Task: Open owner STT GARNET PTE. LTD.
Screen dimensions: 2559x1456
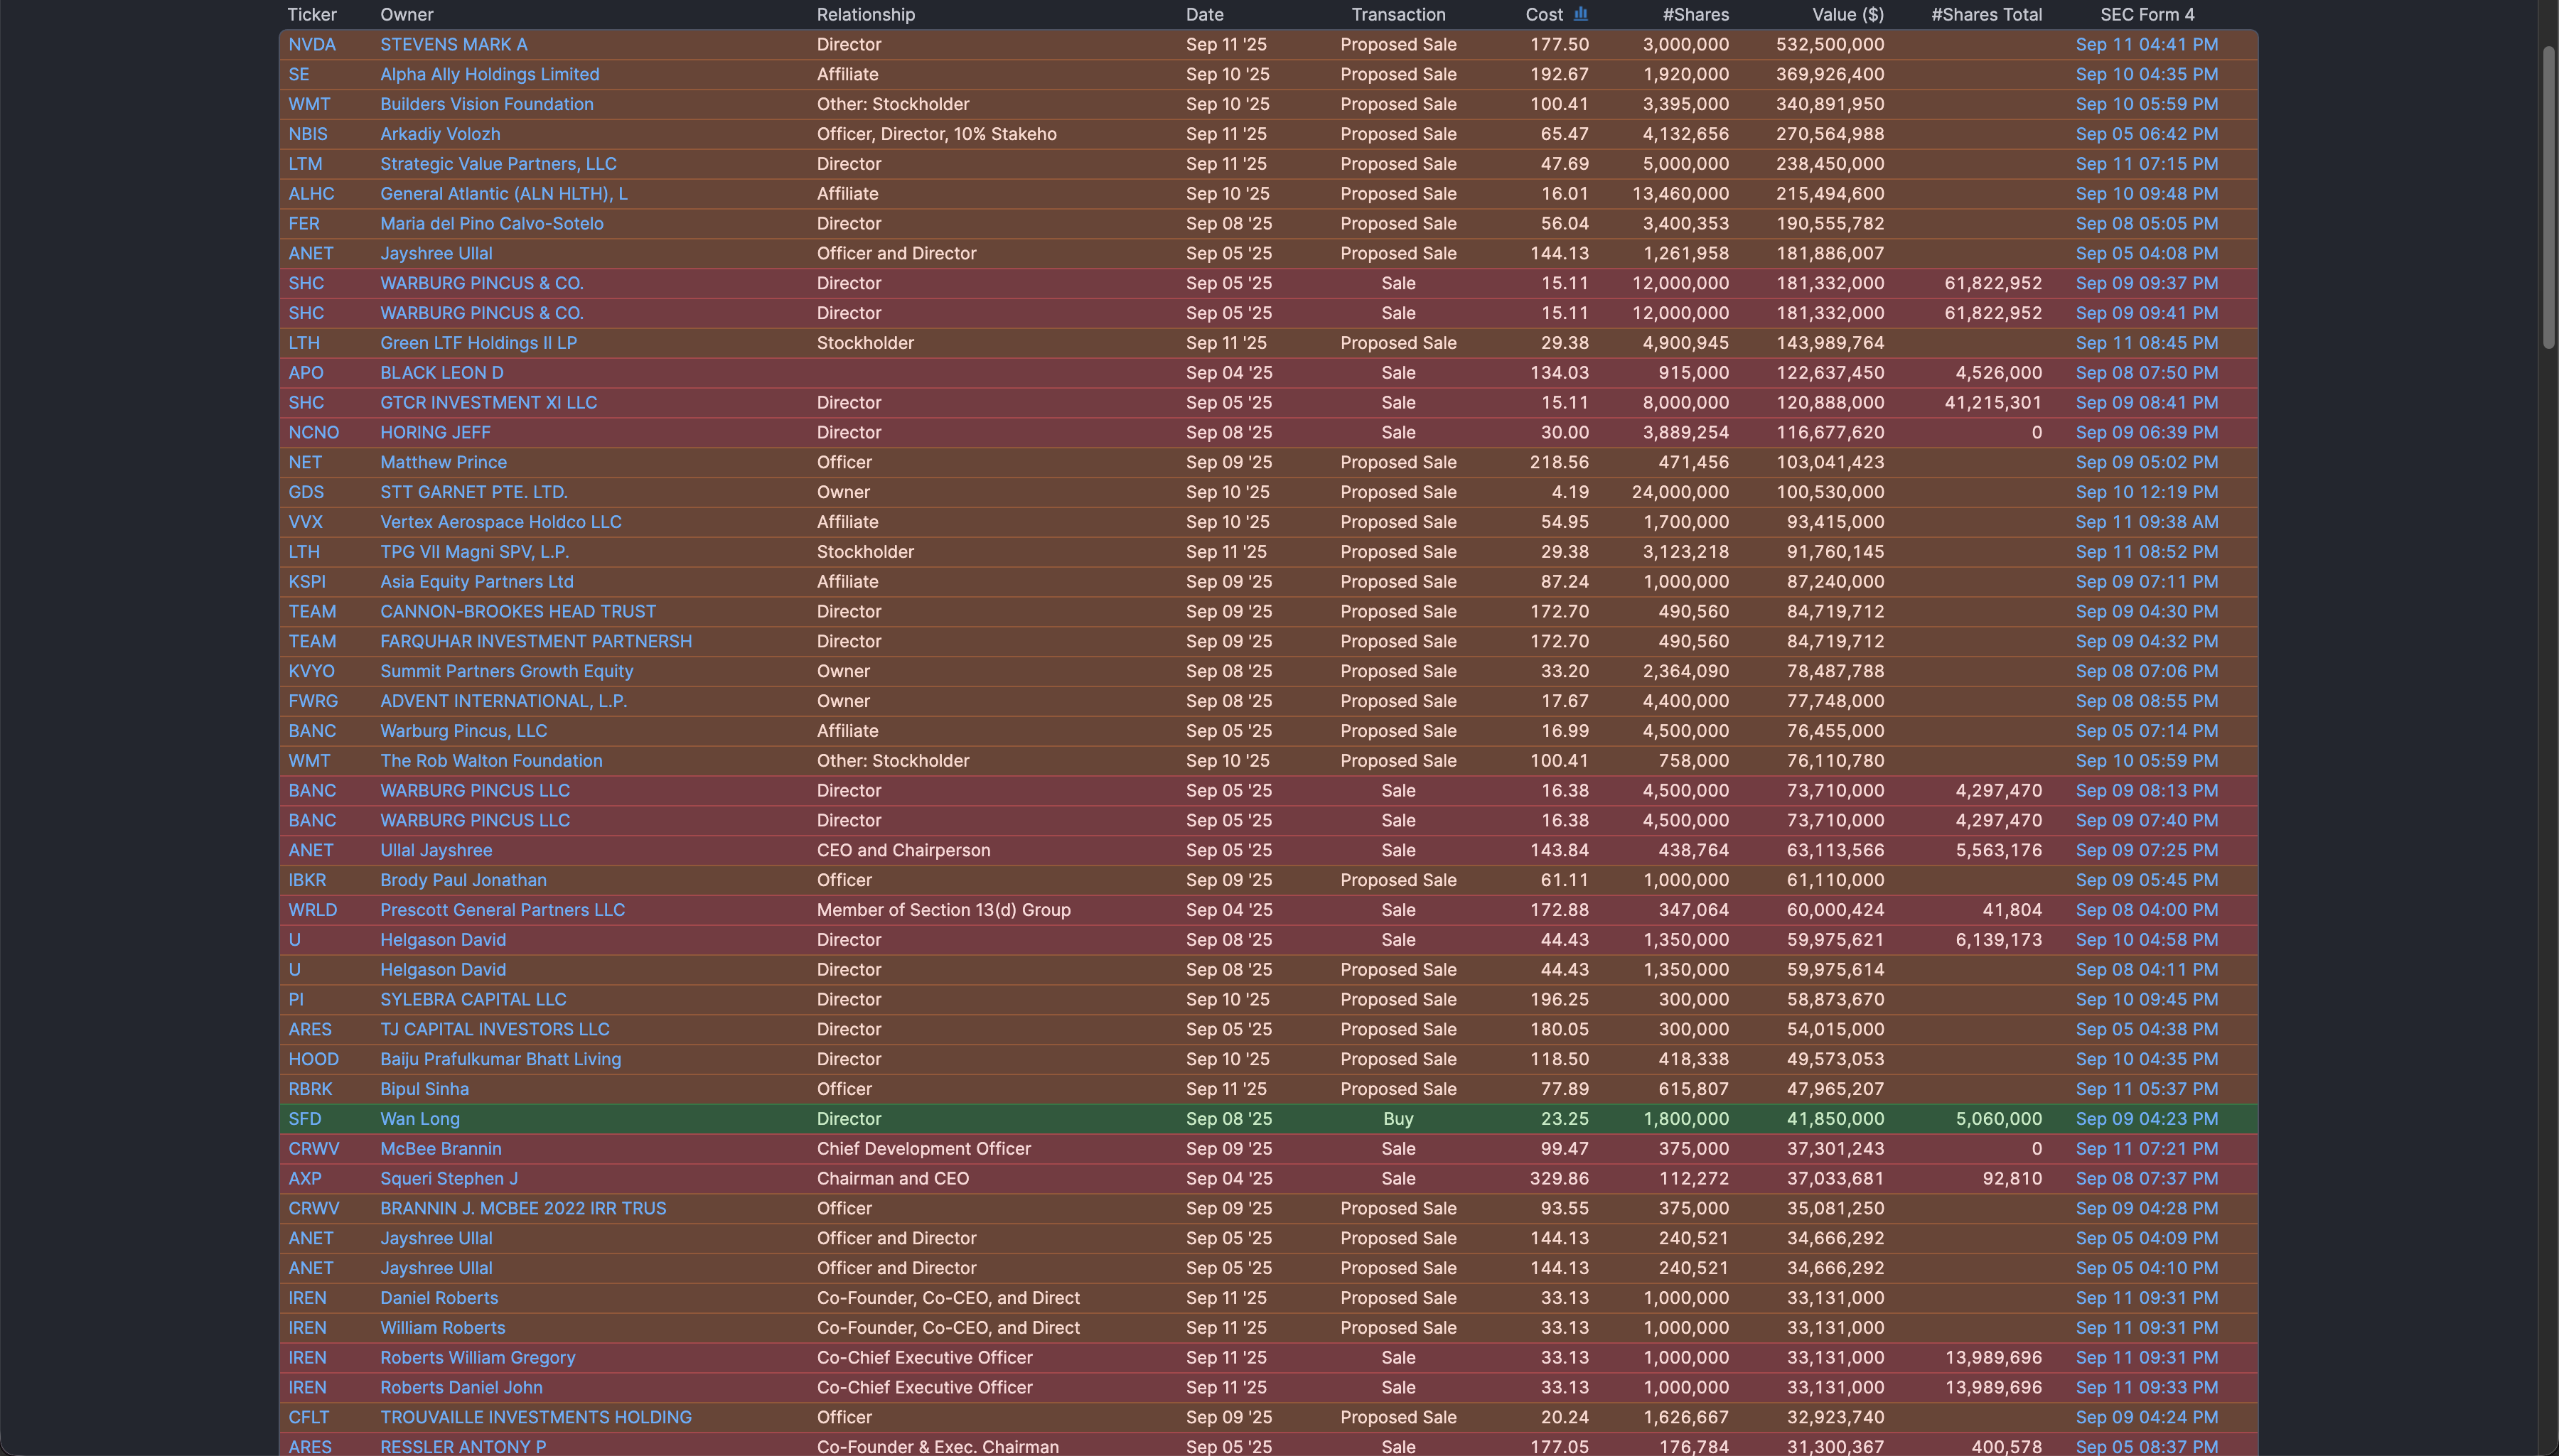Action: (x=473, y=493)
